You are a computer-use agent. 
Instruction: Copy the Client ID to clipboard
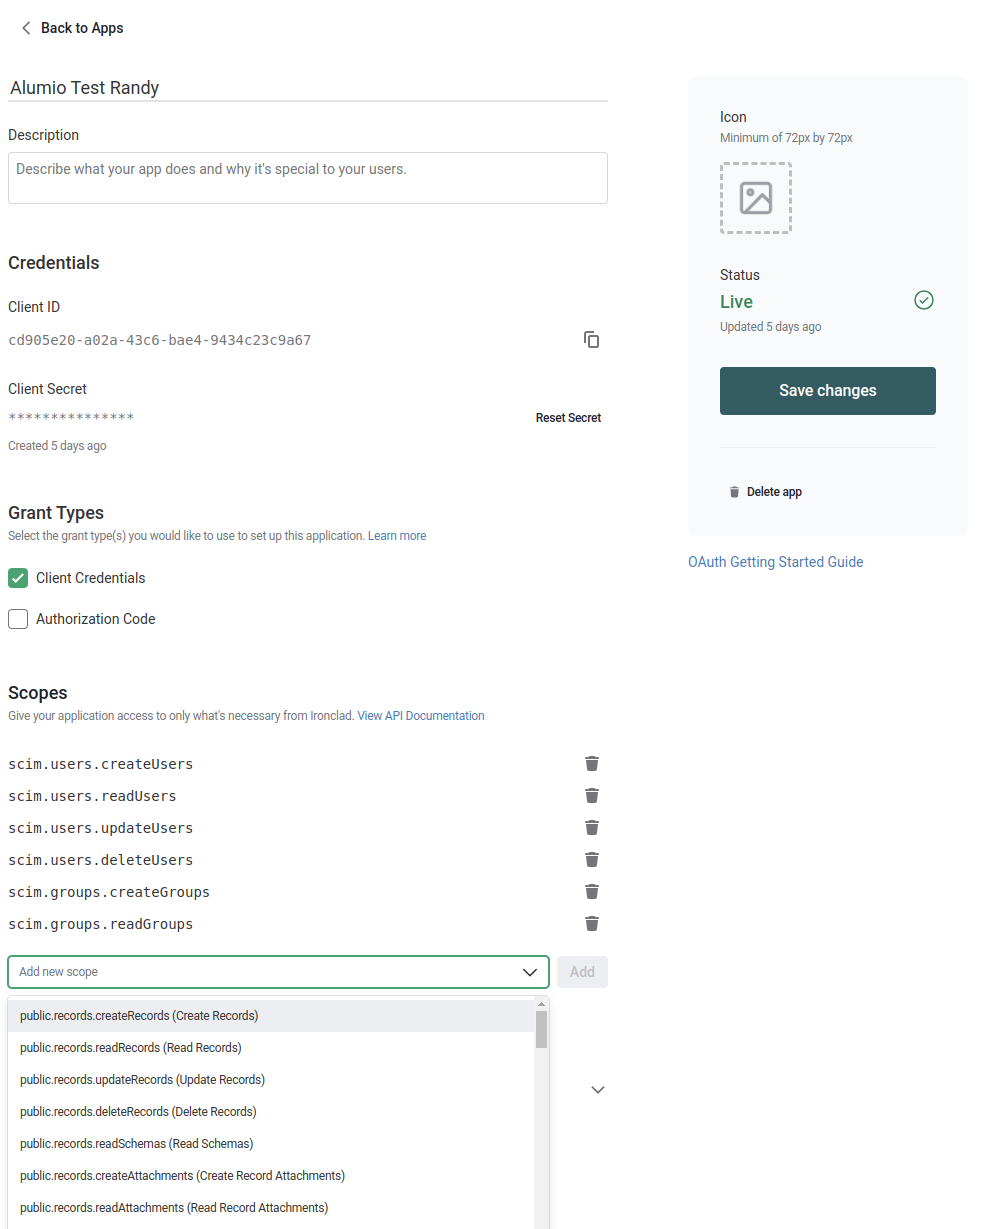[x=592, y=340]
